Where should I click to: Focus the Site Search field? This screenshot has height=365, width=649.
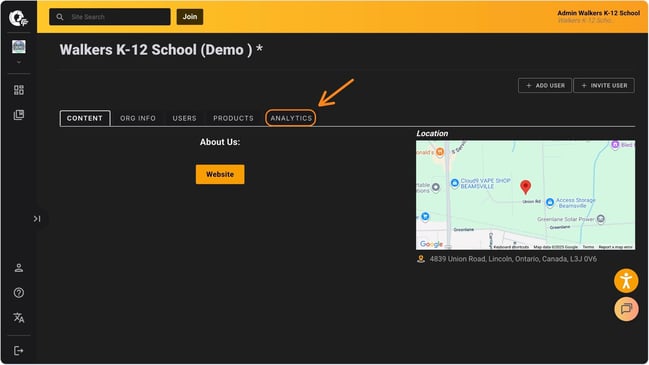click(110, 17)
